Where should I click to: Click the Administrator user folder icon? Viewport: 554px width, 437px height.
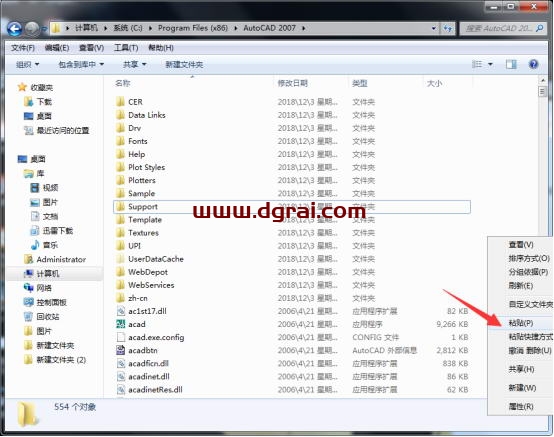tap(28, 259)
